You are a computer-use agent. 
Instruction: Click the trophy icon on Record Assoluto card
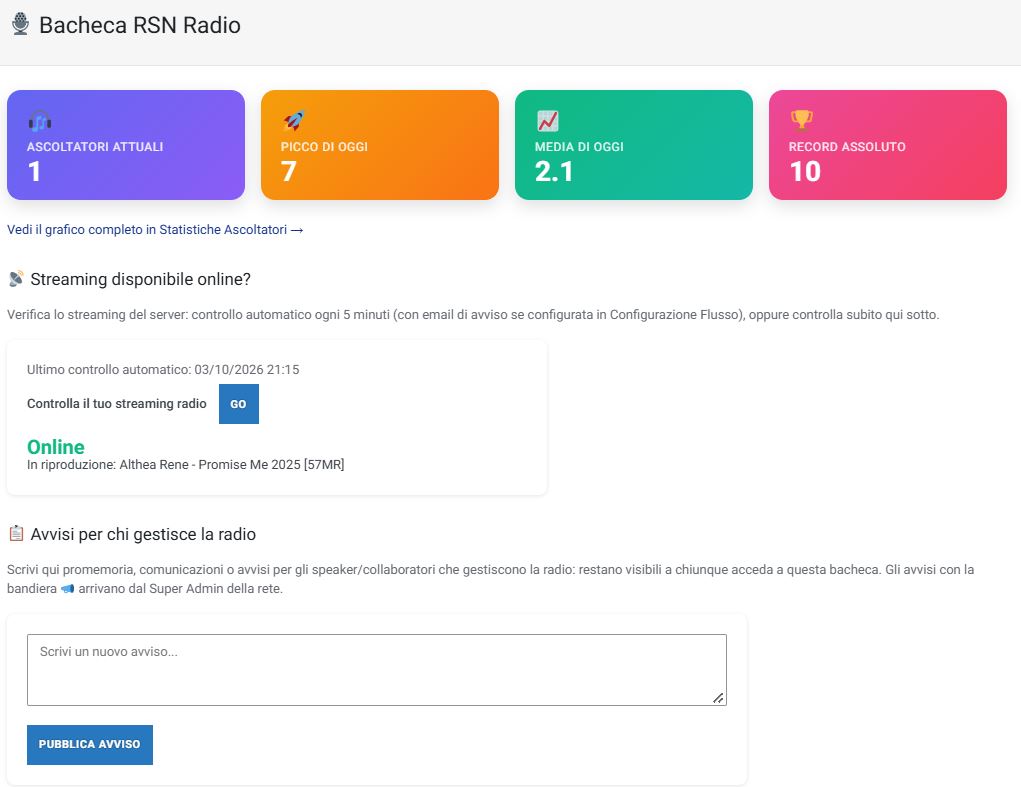802,120
